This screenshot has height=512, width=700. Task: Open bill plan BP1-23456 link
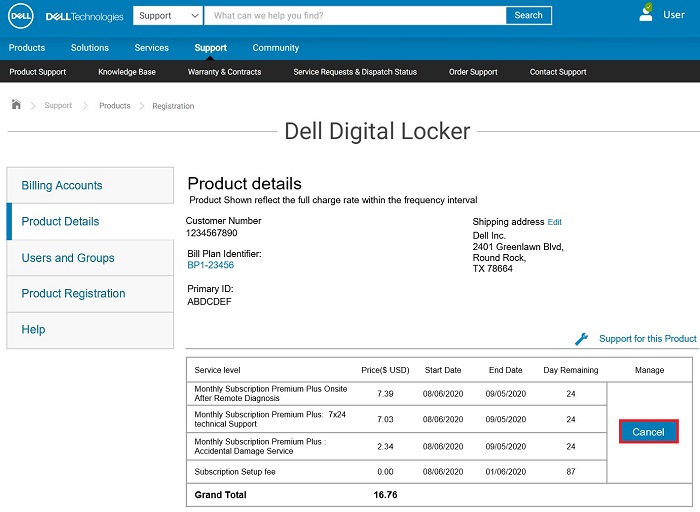pos(211,265)
